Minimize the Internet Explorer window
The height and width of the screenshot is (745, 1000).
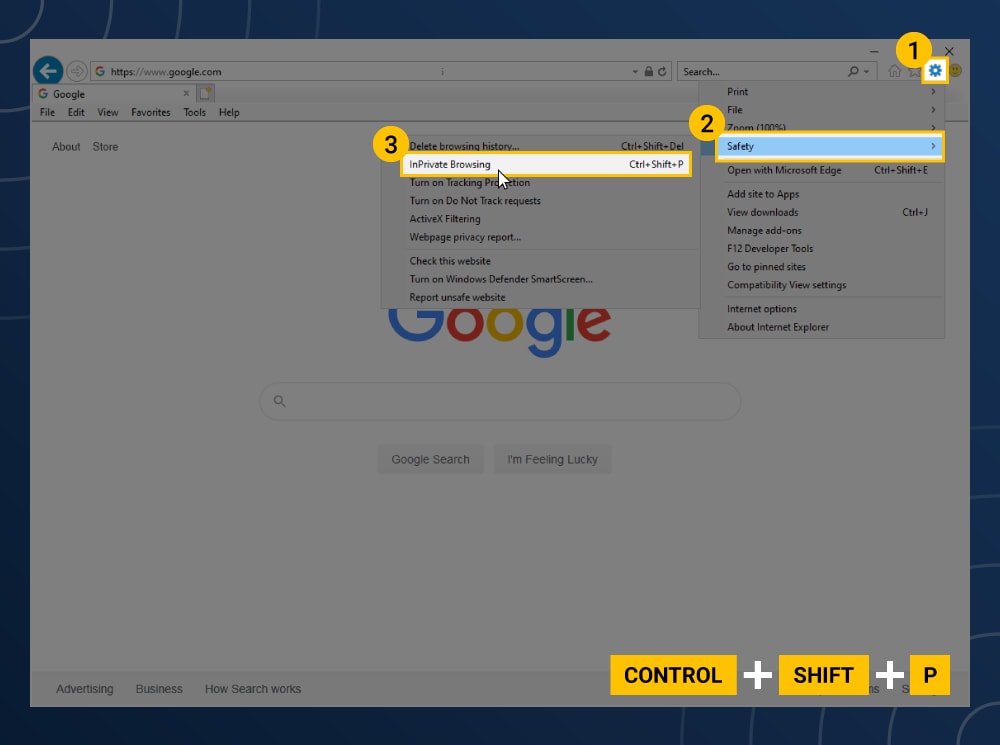click(874, 51)
